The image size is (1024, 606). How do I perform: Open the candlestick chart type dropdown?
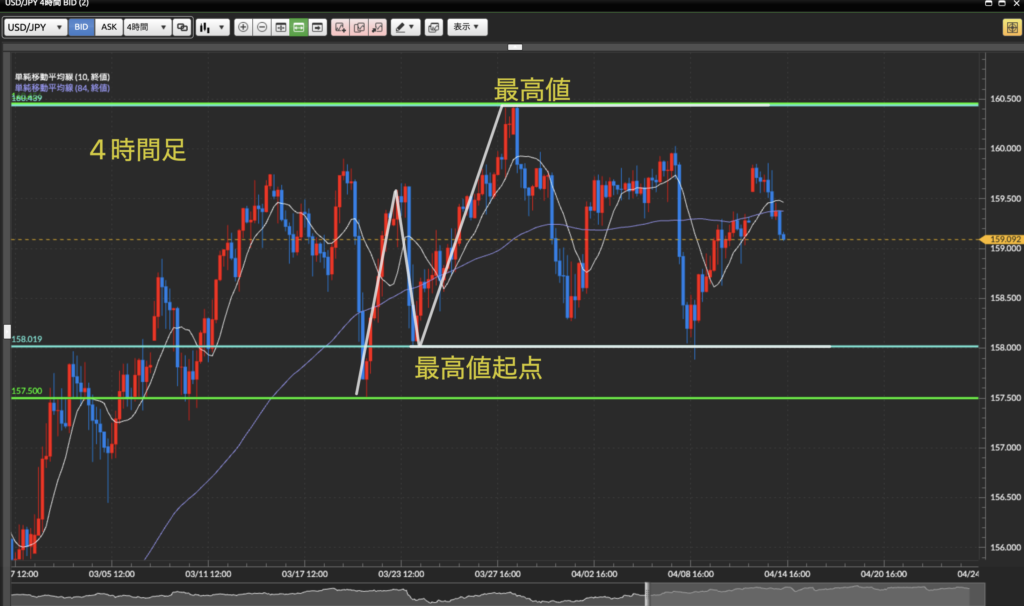(x=210, y=28)
